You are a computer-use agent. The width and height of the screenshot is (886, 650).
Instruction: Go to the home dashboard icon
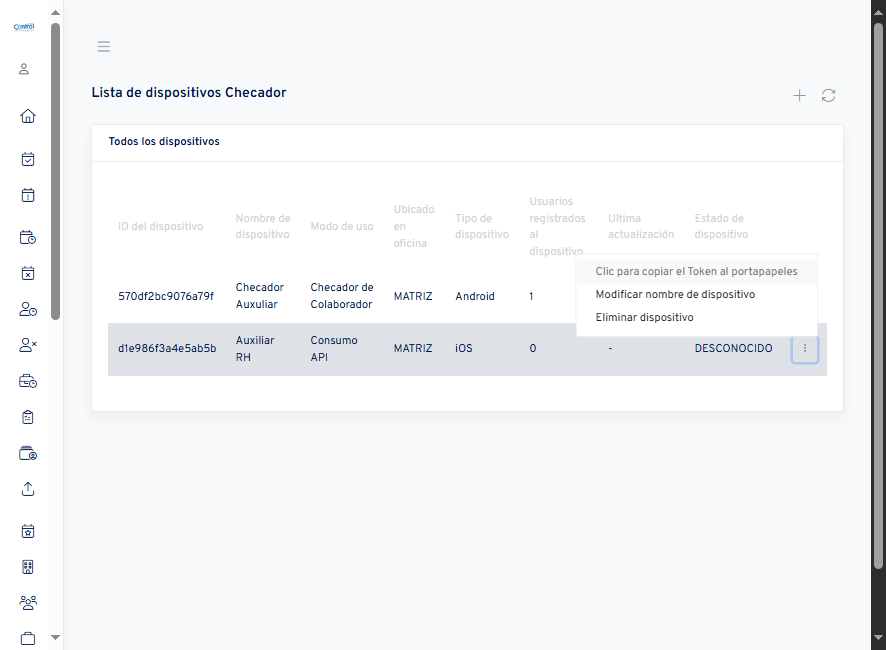point(28,116)
